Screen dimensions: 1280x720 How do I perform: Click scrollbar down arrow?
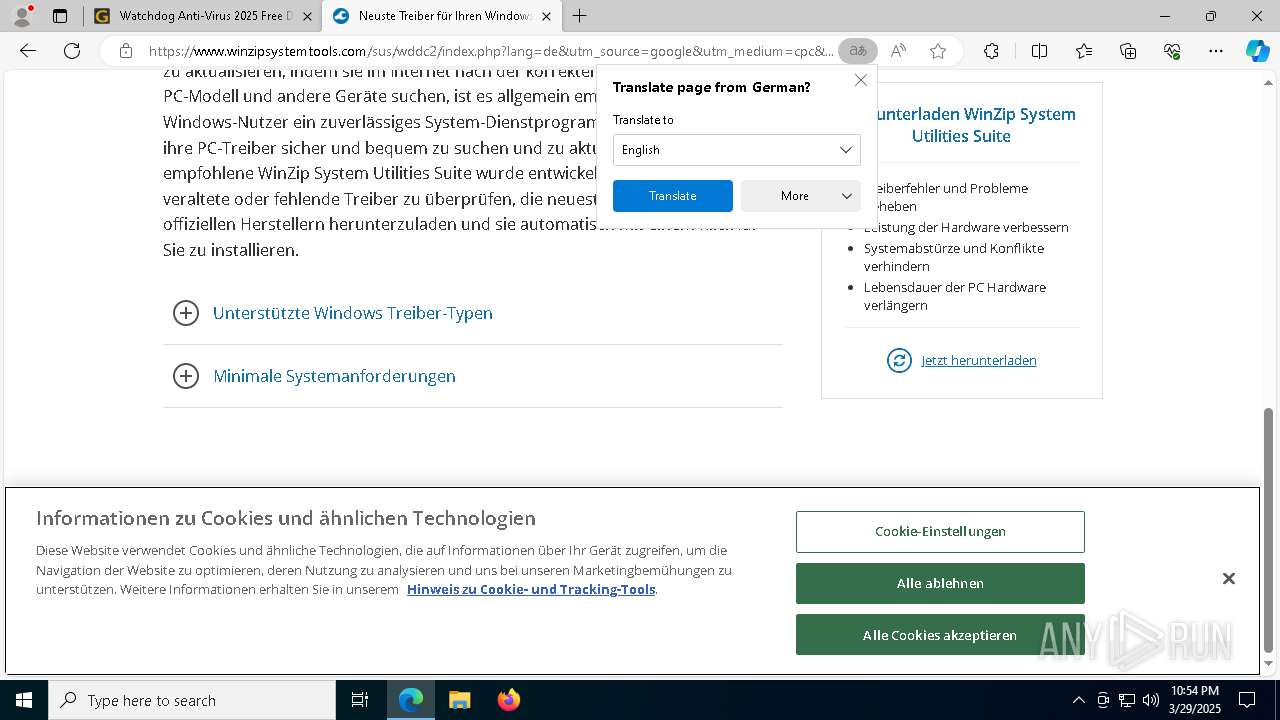tap(1269, 664)
